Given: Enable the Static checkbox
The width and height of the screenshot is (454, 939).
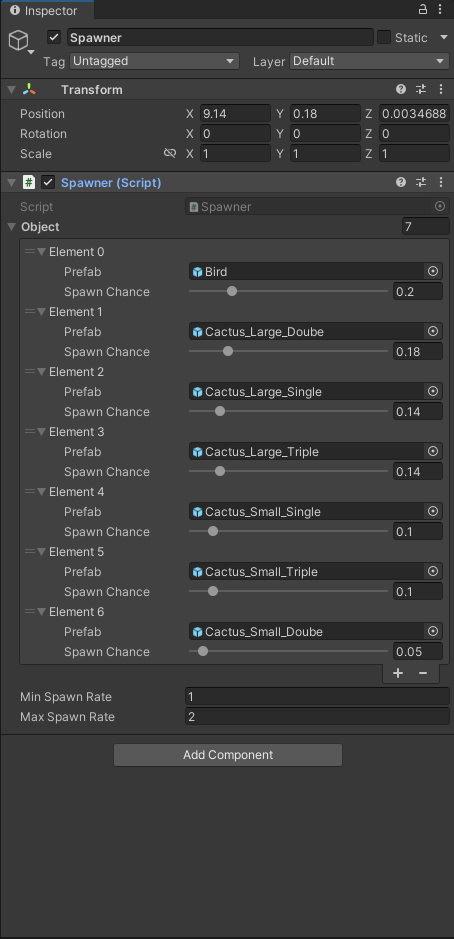Looking at the screenshot, I should pyautogui.click(x=384, y=37).
